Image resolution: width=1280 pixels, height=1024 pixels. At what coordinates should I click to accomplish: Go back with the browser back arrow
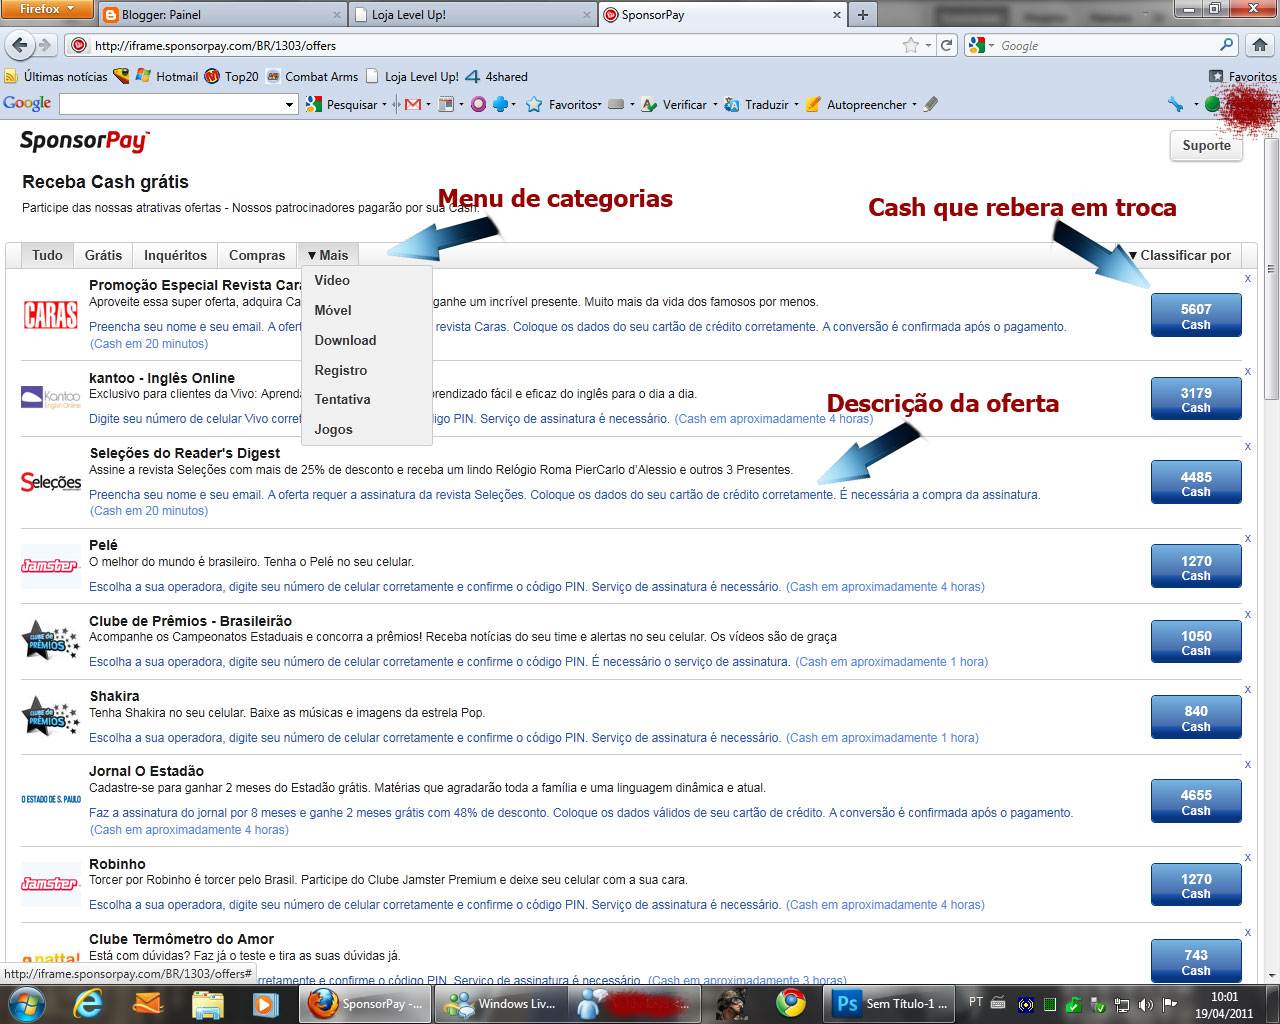(x=19, y=45)
